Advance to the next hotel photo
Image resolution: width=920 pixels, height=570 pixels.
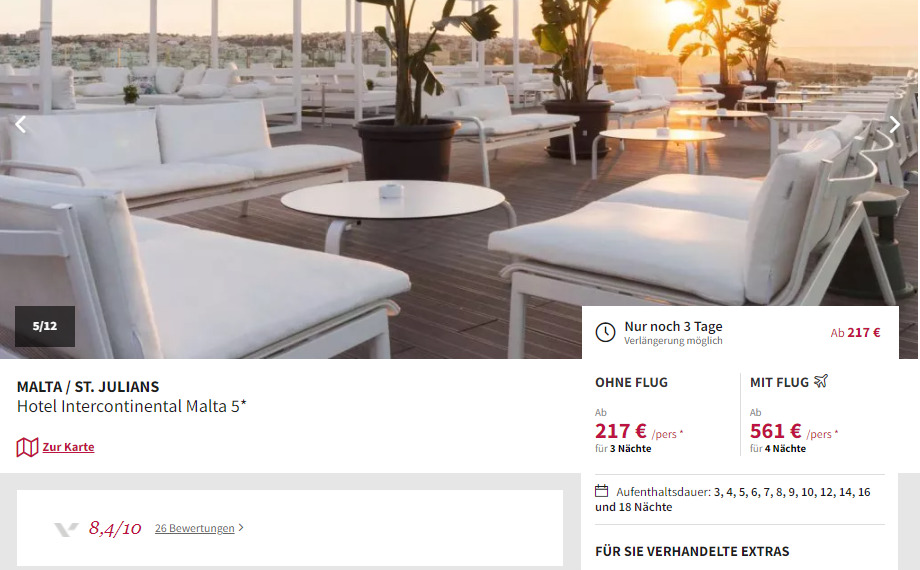pos(894,124)
